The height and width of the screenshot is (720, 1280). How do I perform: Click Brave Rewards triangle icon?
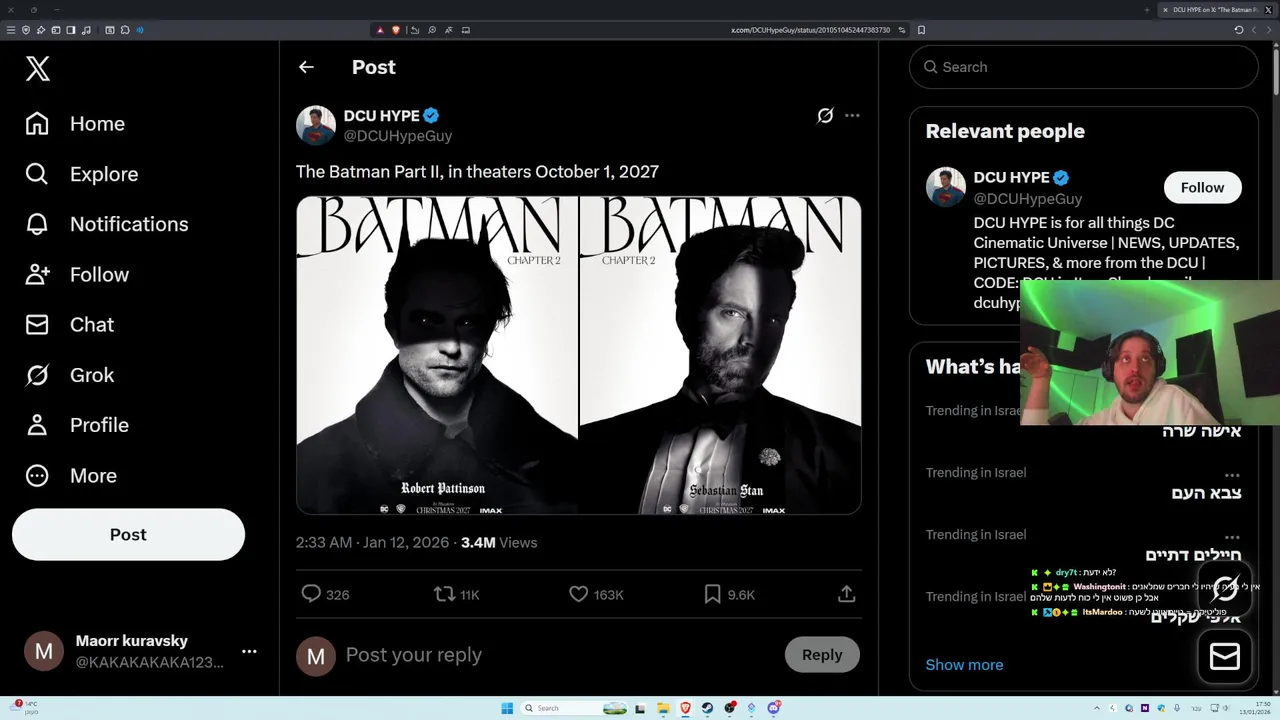tap(380, 30)
